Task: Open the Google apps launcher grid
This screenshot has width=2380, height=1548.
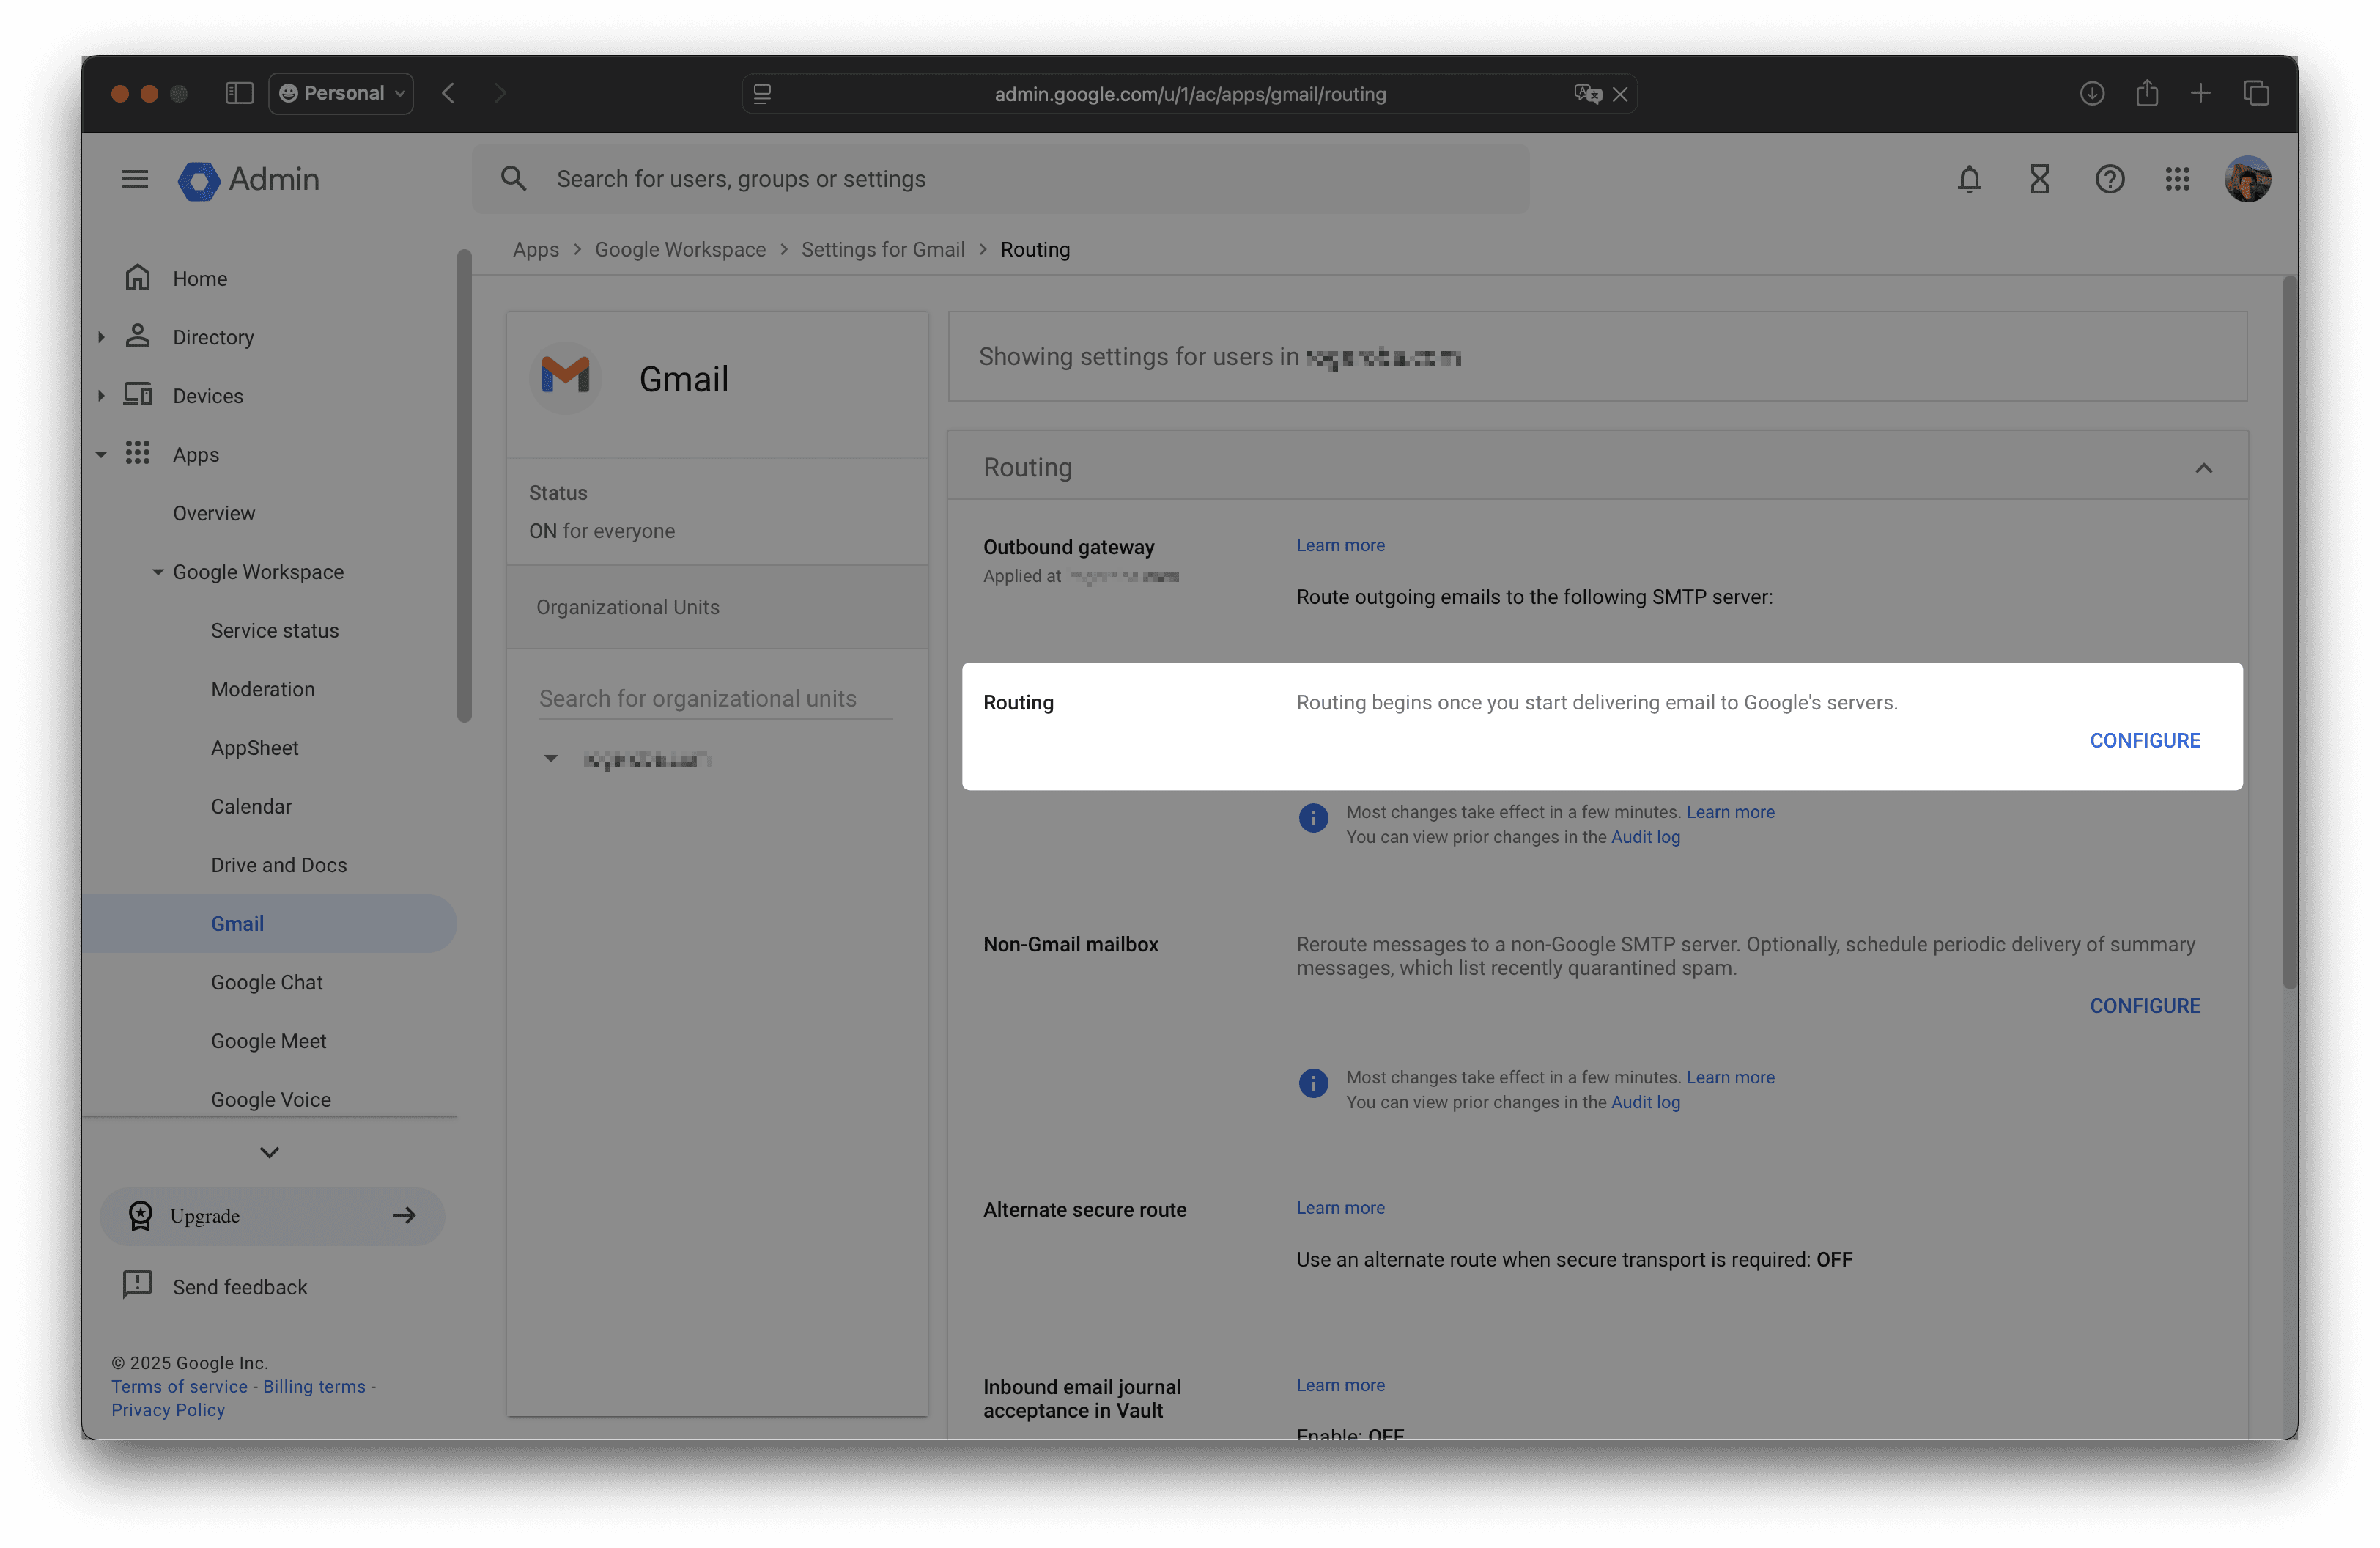Action: (x=2178, y=180)
